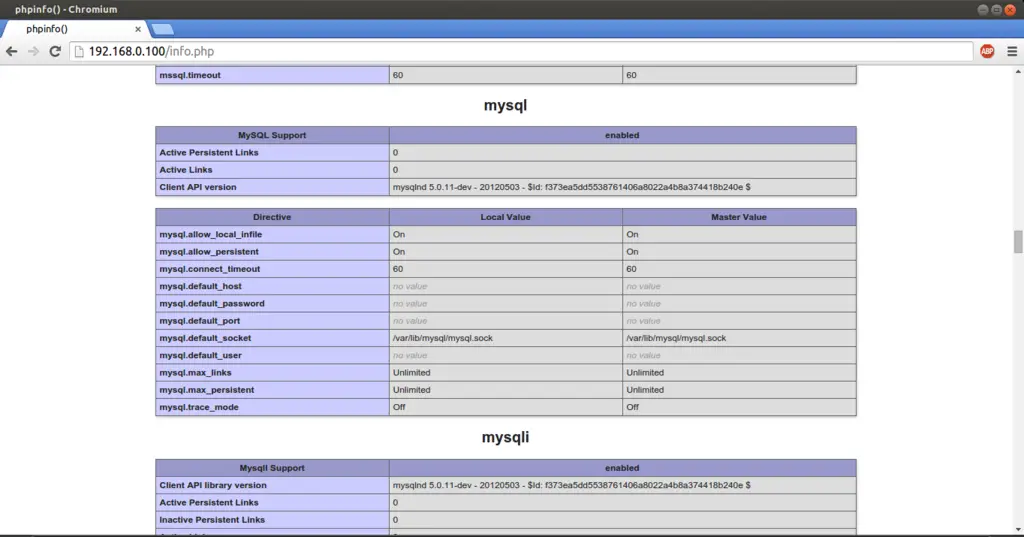
Task: Click the mysql table Active Persistent Links label
Action: [x=209, y=152]
